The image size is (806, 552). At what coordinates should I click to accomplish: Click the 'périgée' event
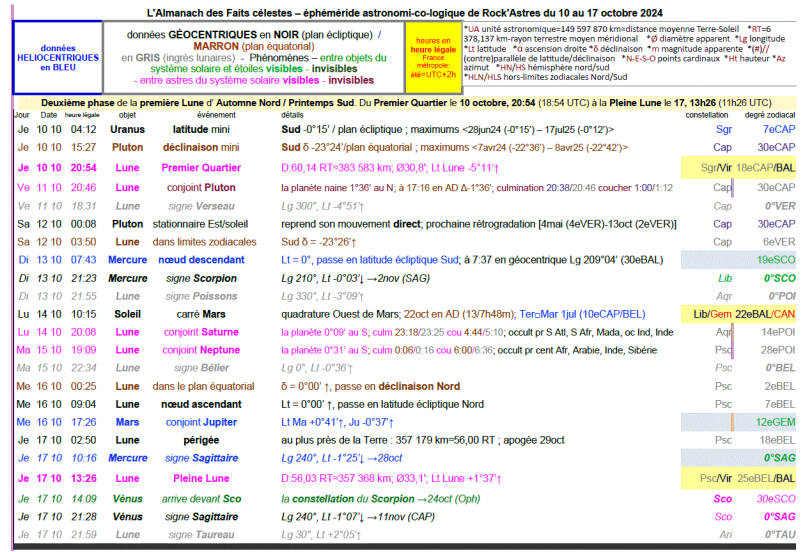click(201, 440)
